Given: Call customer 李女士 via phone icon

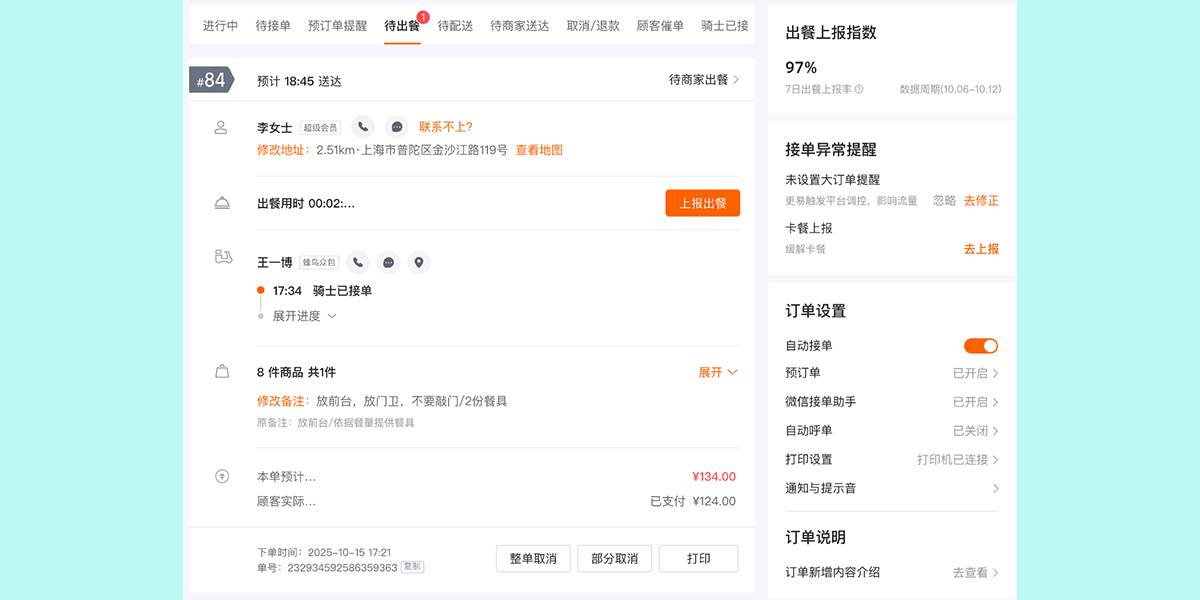Looking at the screenshot, I should point(362,127).
